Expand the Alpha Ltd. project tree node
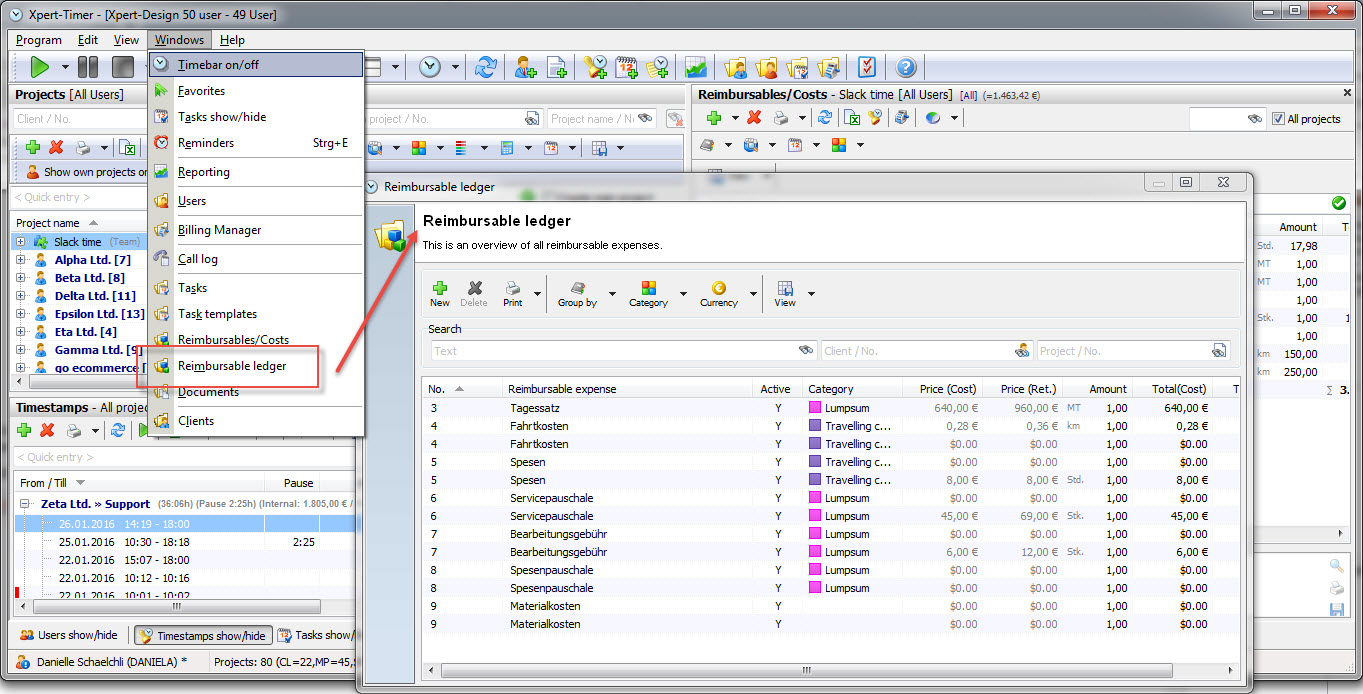 pos(21,260)
